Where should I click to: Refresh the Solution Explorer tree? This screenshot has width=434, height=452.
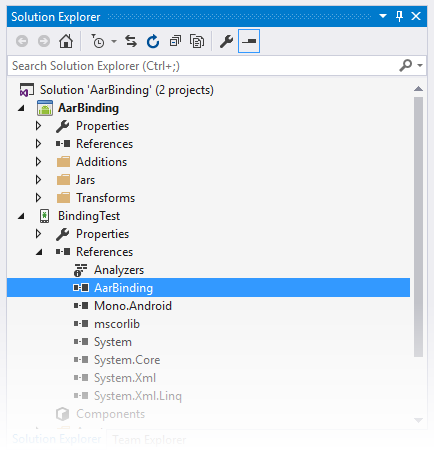point(153,41)
